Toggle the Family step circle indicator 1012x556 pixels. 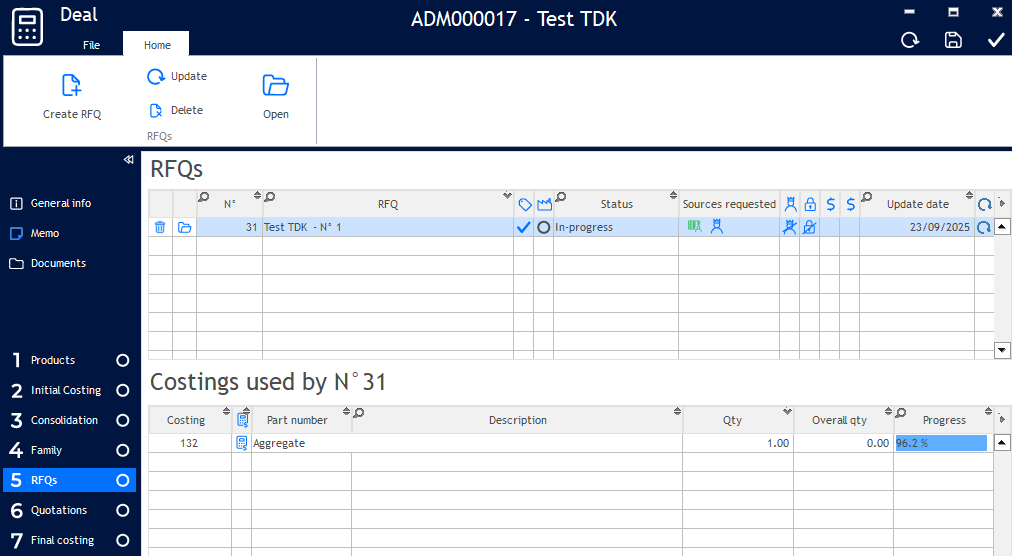(123, 451)
